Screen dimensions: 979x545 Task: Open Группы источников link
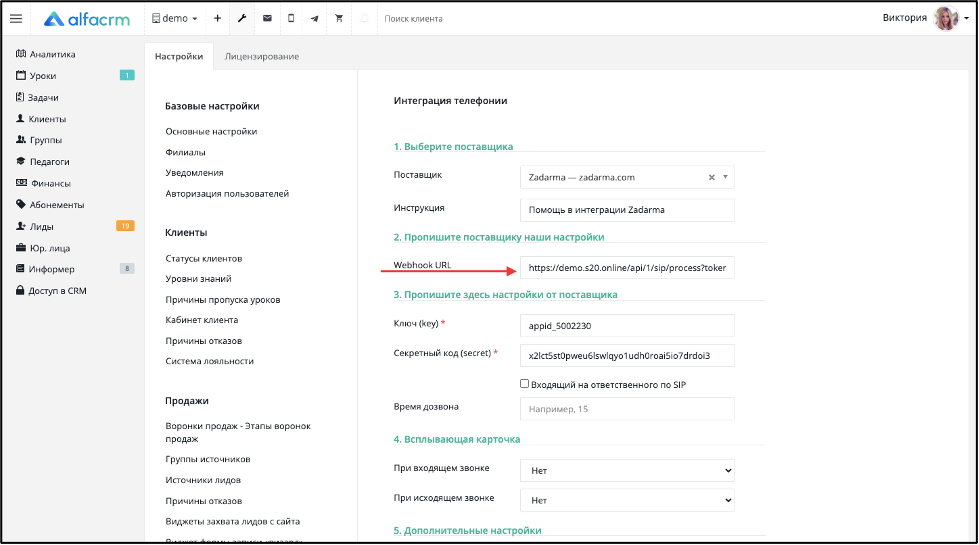click(x=208, y=459)
